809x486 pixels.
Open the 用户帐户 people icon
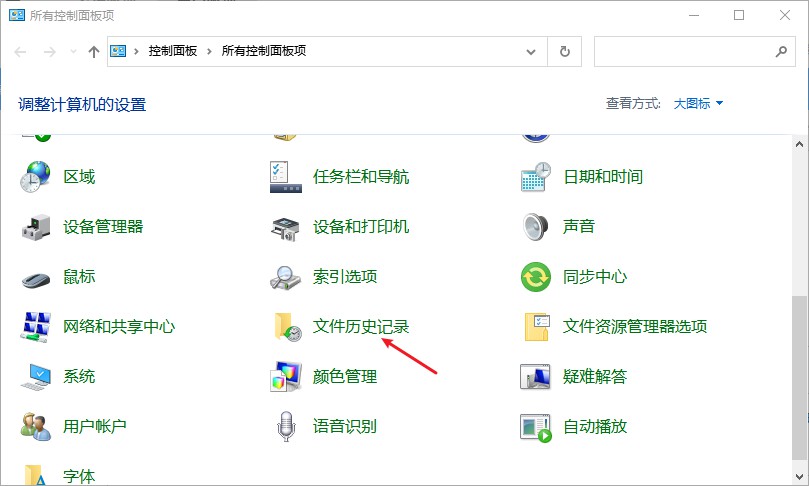coord(36,426)
